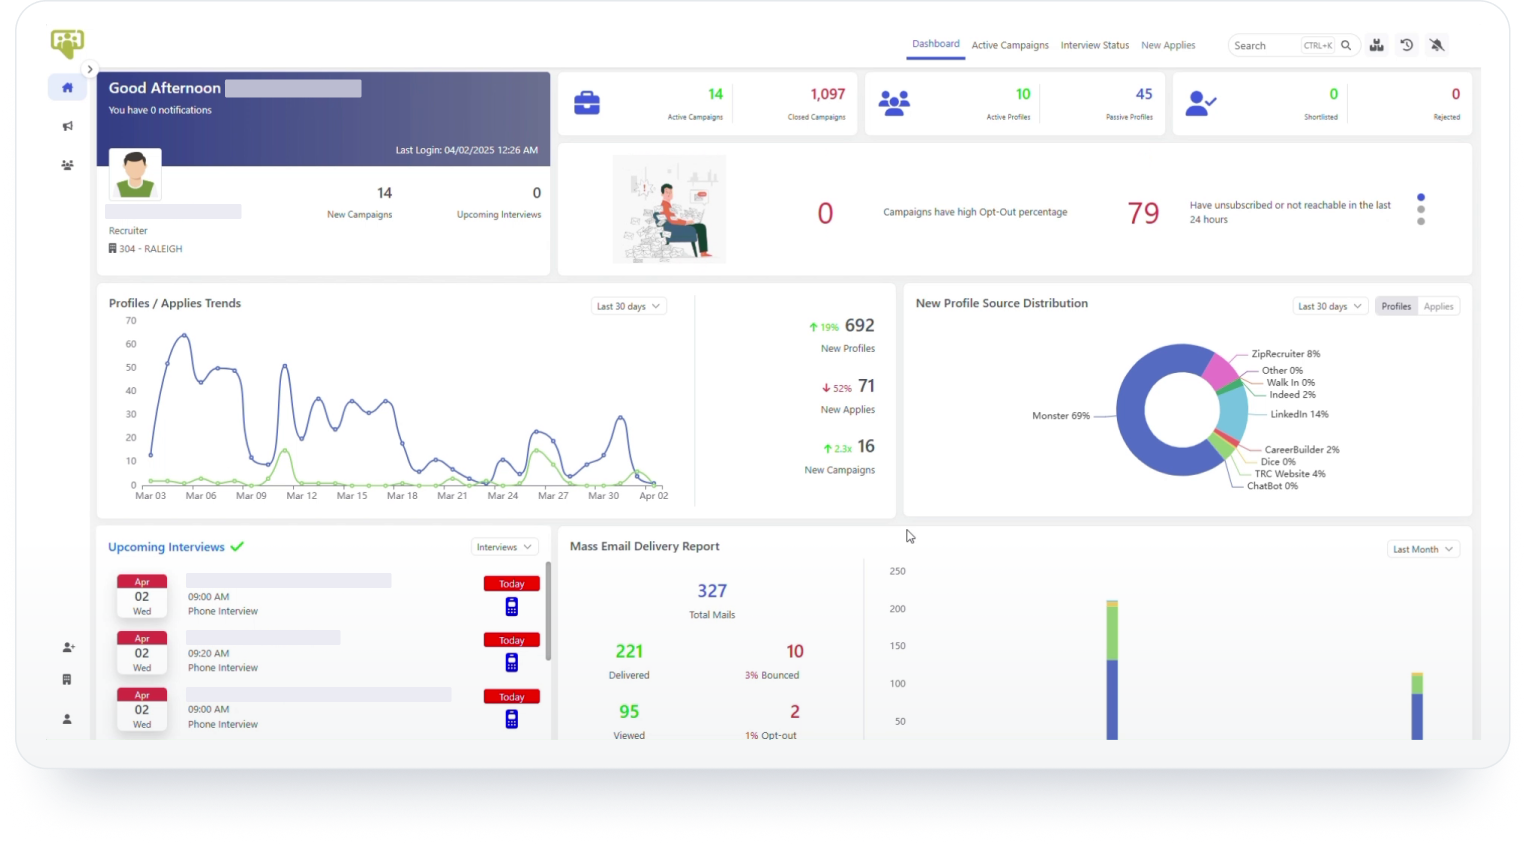Viewport: 1526px width, 845px height.
Task: Open the people group icon in sidebar
Action: 67,165
